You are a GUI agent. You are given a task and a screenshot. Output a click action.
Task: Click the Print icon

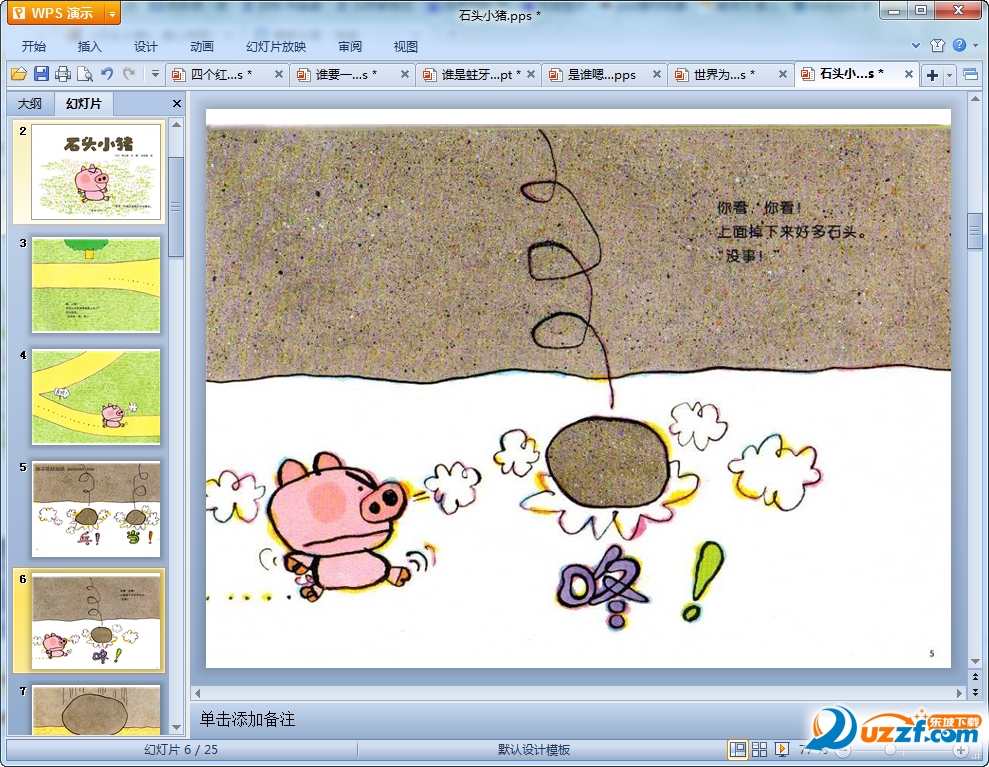coord(62,74)
